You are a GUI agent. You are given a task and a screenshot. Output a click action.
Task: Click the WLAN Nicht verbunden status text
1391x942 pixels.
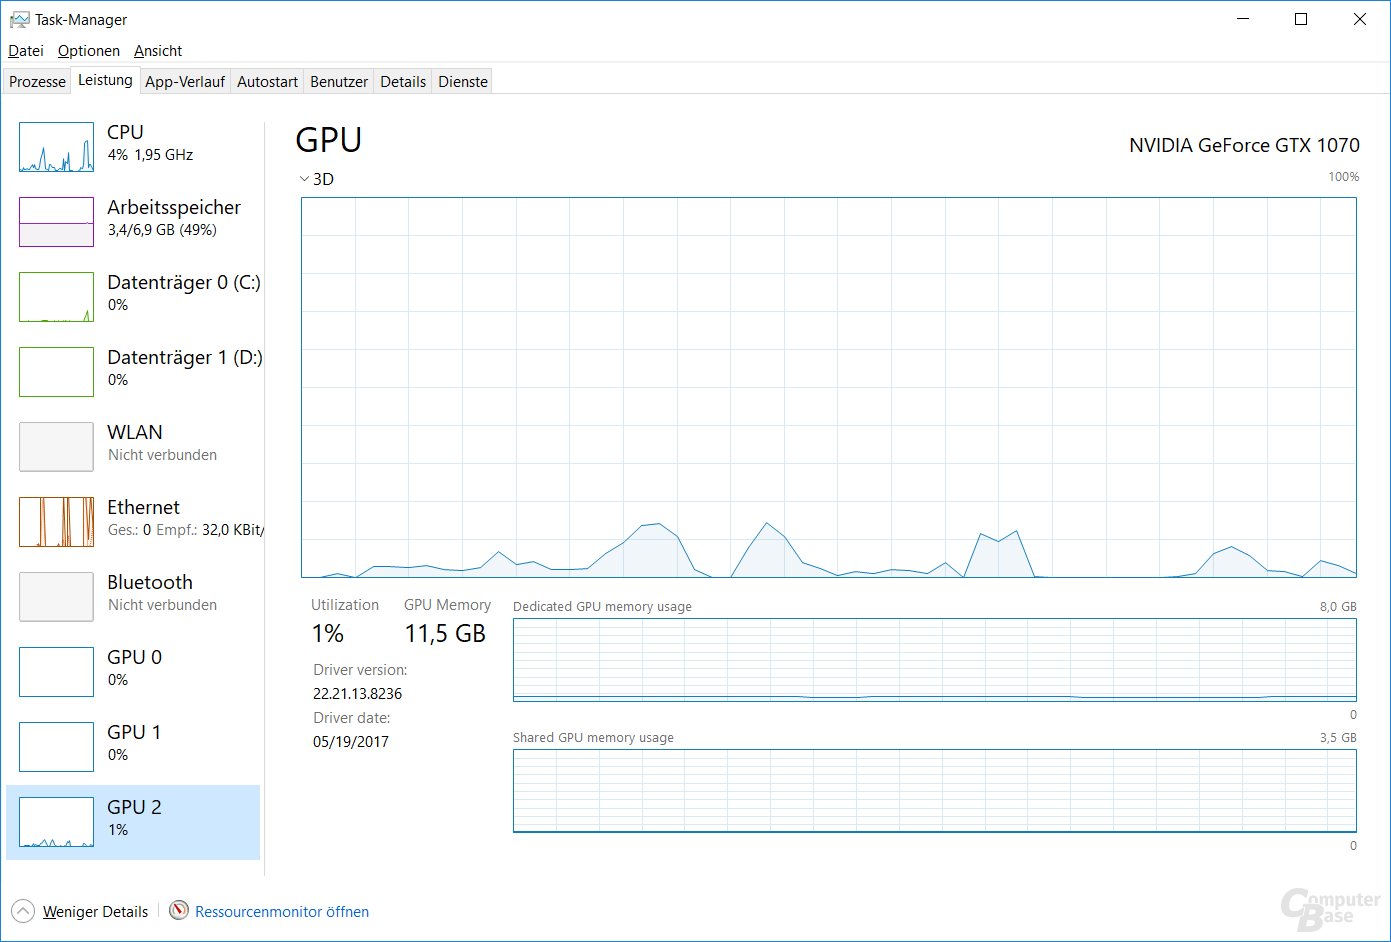[x=162, y=455]
